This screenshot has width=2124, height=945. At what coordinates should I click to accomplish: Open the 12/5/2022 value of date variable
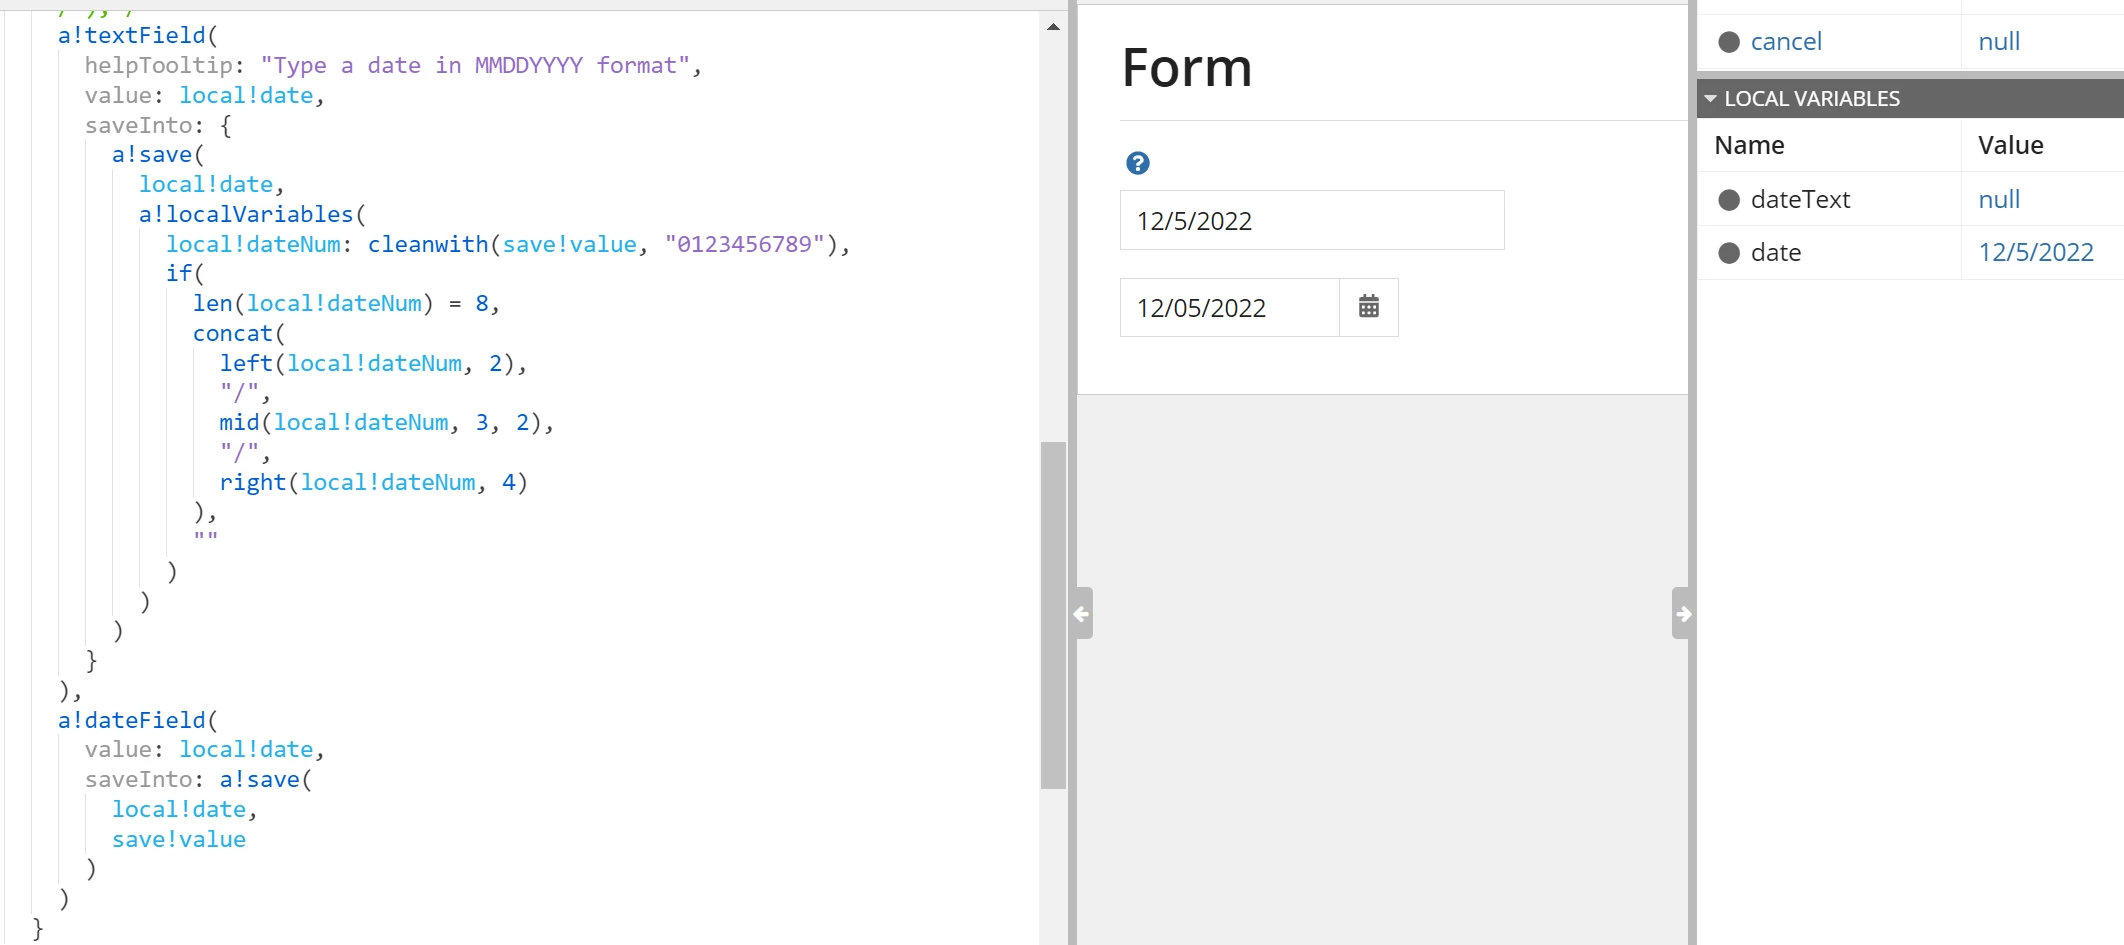(2036, 253)
